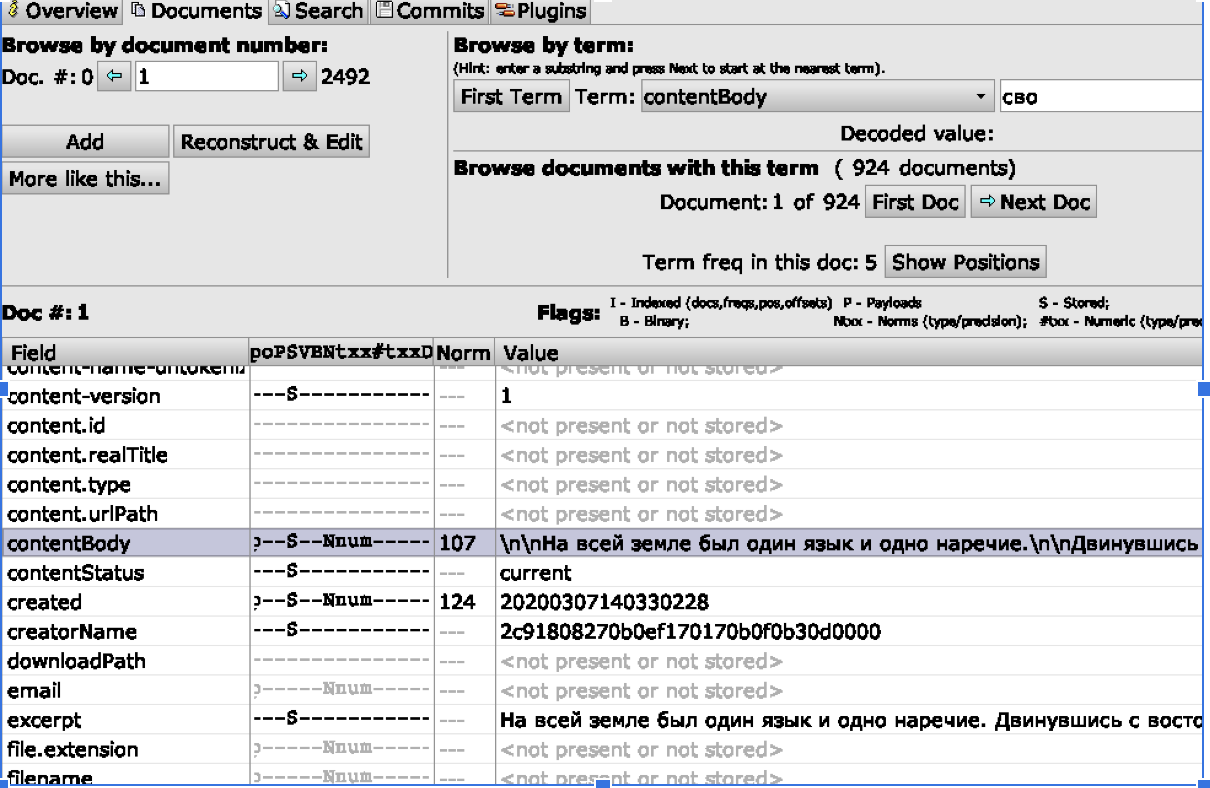1210x788 pixels.
Task: Select the file.extension field row
Action: pyautogui.click(x=604, y=750)
